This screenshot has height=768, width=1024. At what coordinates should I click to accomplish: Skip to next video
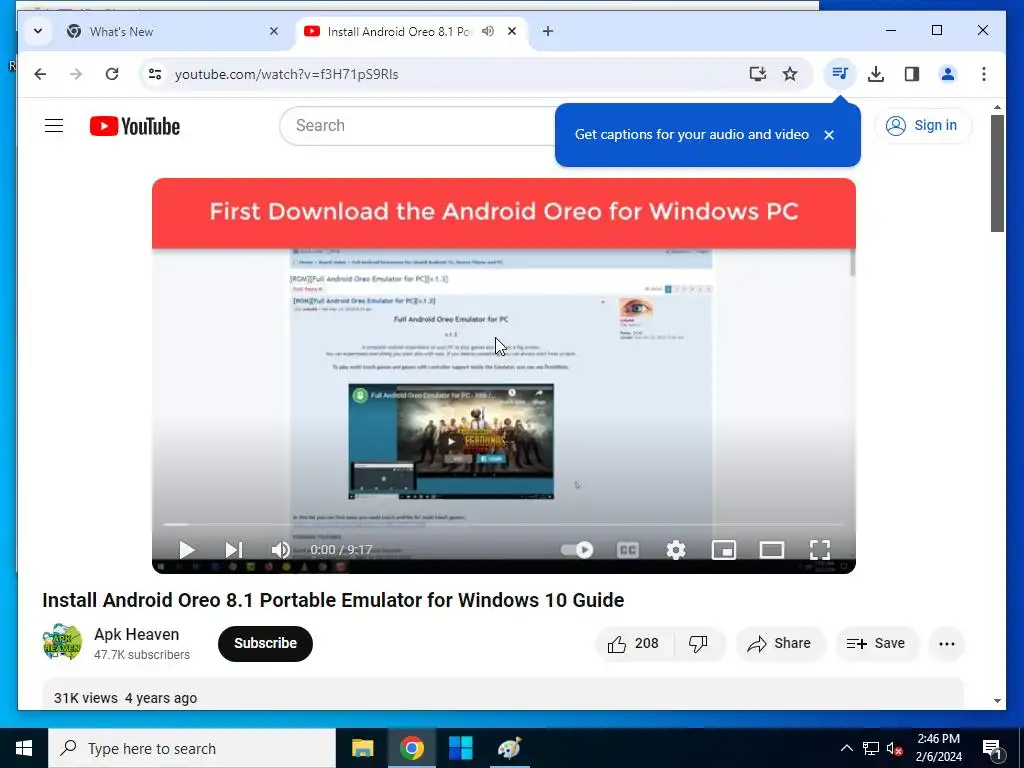click(x=234, y=550)
